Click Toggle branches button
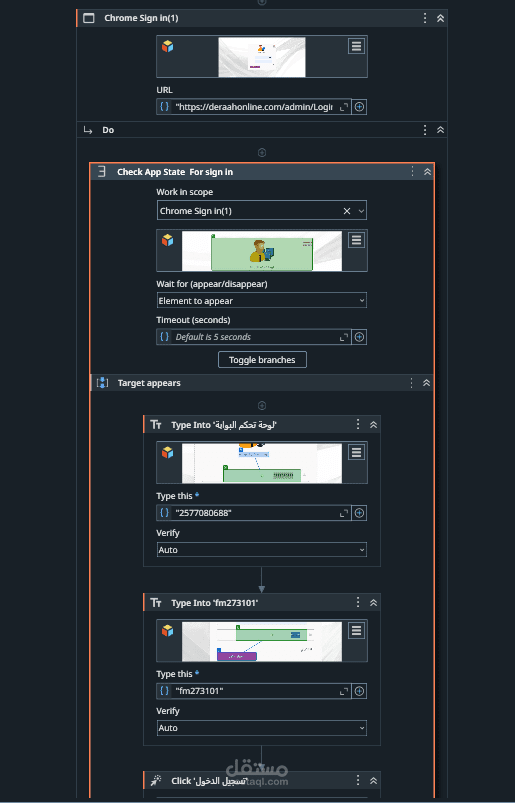This screenshot has height=803, width=515. click(x=262, y=360)
